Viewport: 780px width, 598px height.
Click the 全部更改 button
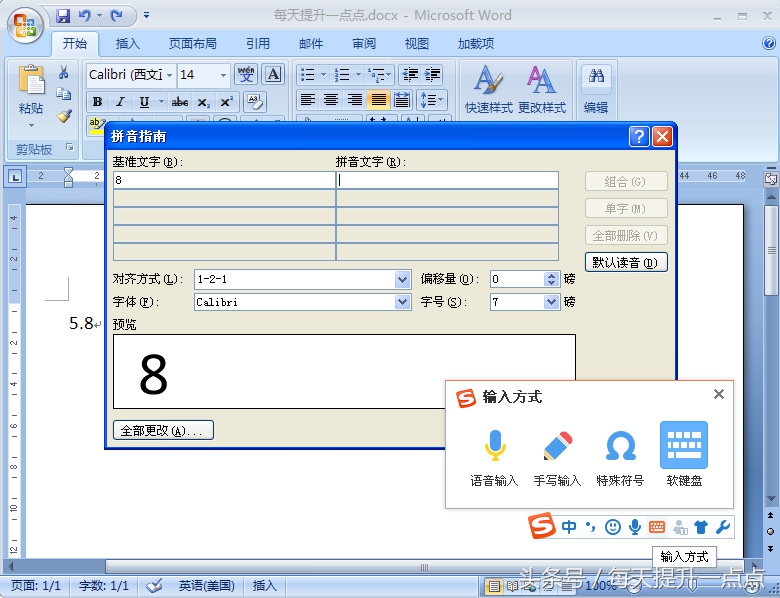[x=162, y=431]
